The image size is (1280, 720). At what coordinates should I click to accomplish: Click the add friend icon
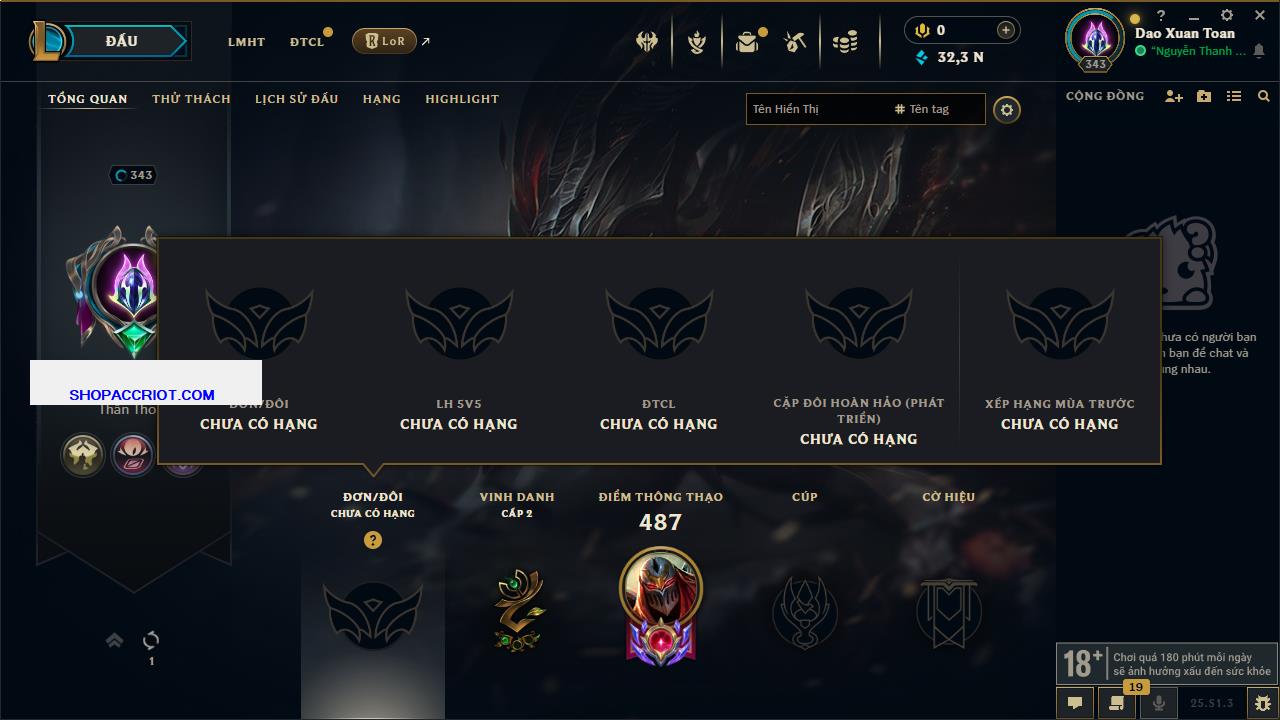click(x=1174, y=97)
